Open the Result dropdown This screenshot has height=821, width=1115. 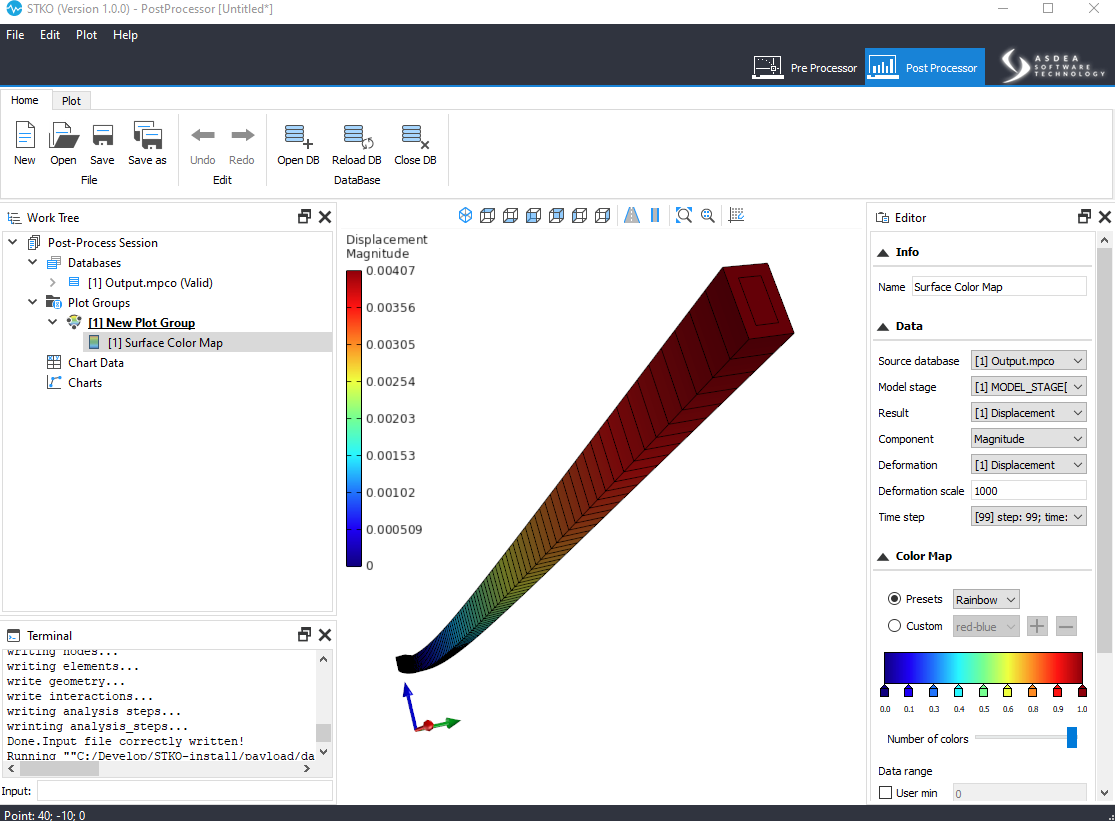[x=1028, y=413]
